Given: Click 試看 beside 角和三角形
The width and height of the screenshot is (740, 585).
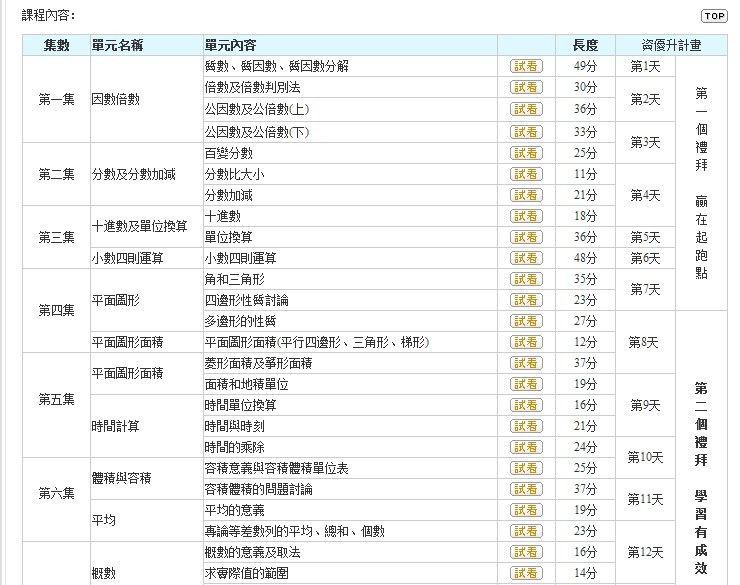Looking at the screenshot, I should coord(526,279).
